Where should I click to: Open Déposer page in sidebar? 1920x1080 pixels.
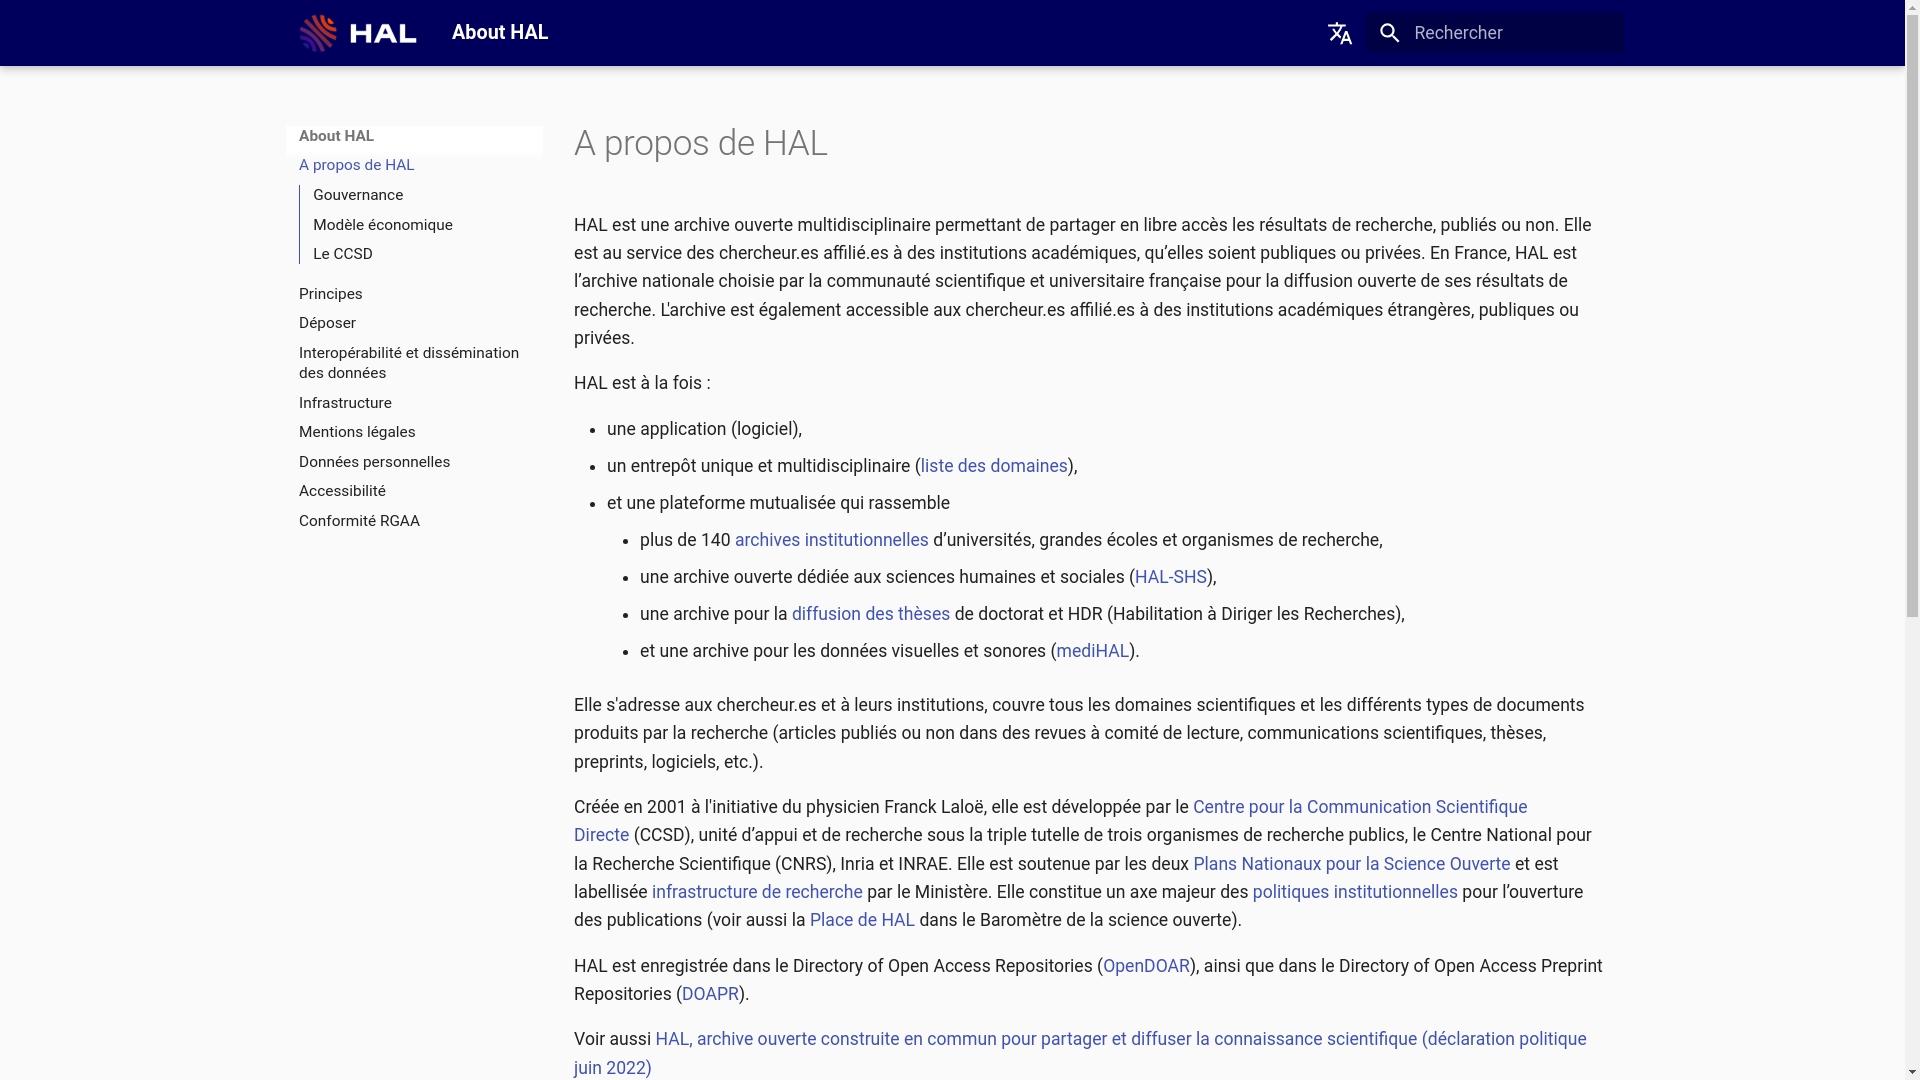pyautogui.click(x=327, y=323)
